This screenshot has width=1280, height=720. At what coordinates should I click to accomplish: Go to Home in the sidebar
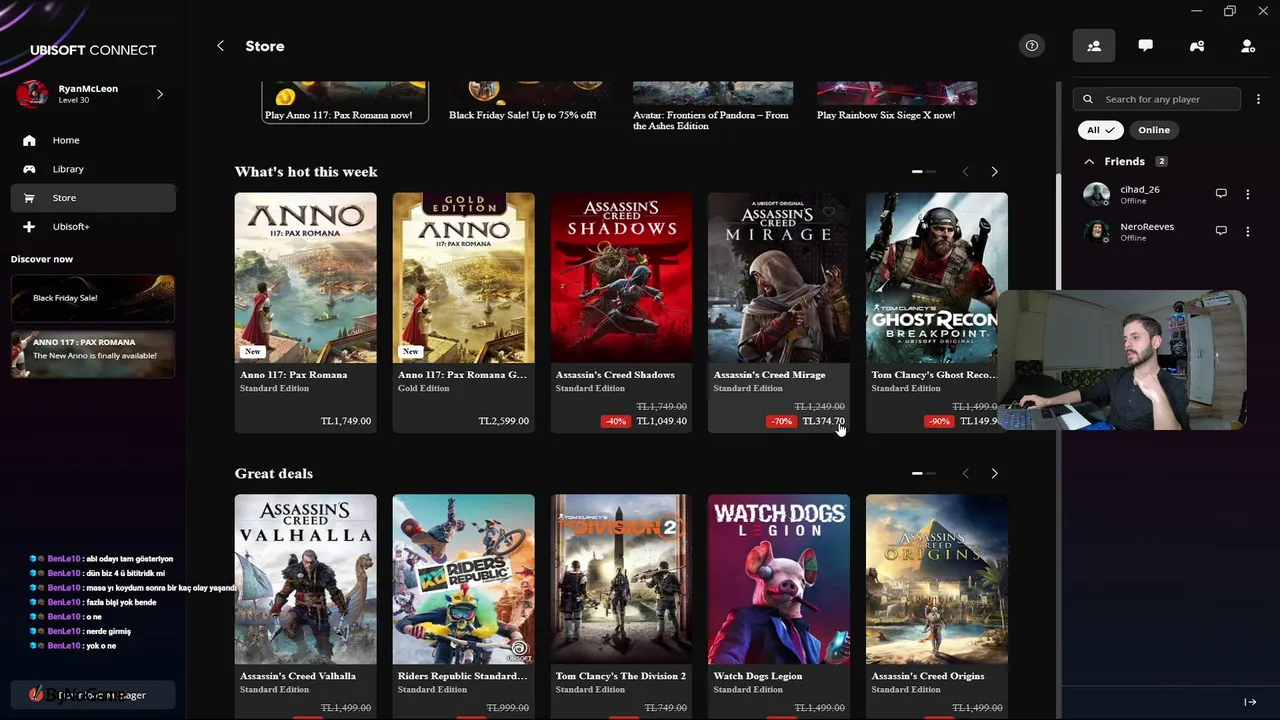tap(93, 140)
